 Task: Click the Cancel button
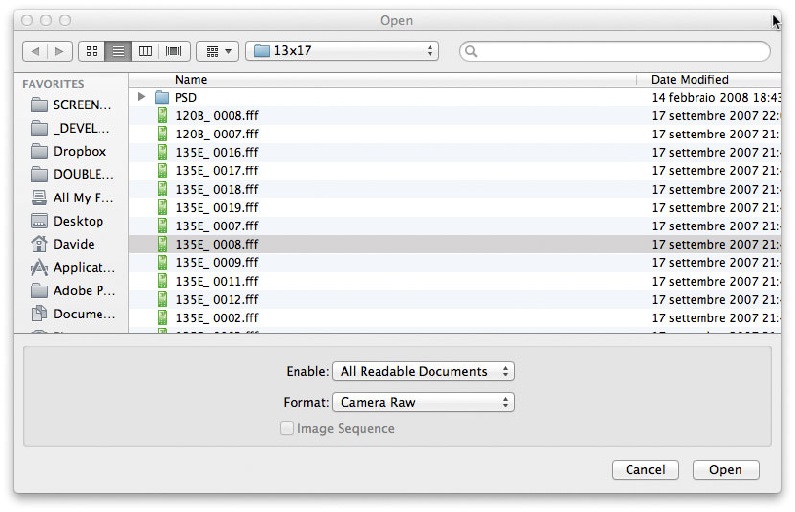click(x=645, y=470)
